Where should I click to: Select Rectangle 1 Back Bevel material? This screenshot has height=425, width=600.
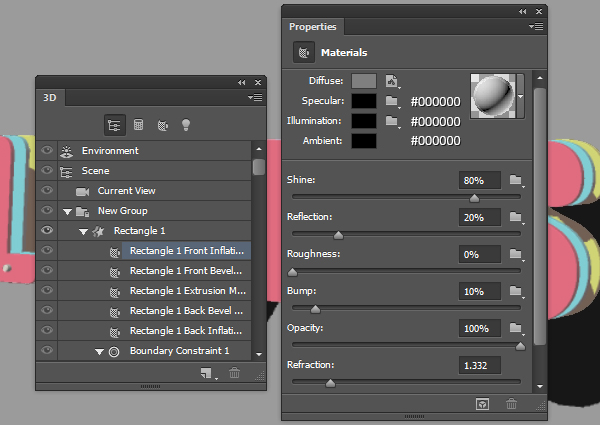[x=186, y=311]
